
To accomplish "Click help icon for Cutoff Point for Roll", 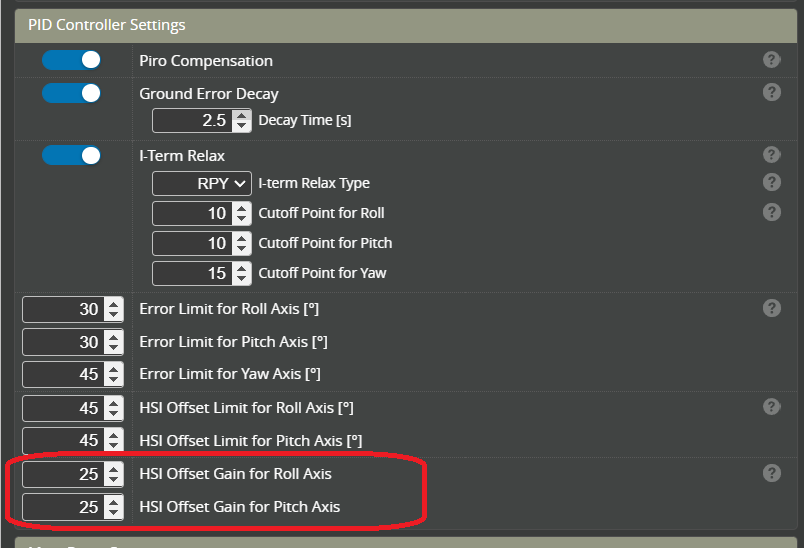I will coord(771,212).
